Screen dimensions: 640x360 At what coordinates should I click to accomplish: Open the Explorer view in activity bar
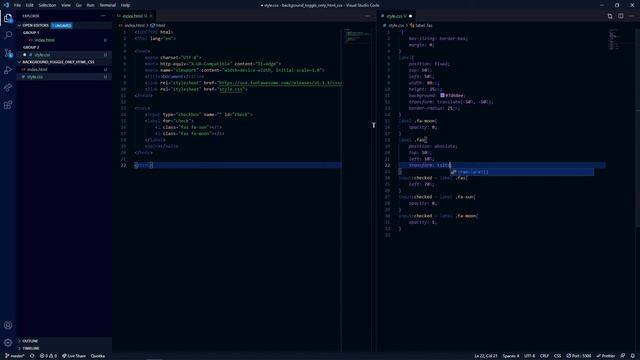pyautogui.click(x=8, y=18)
